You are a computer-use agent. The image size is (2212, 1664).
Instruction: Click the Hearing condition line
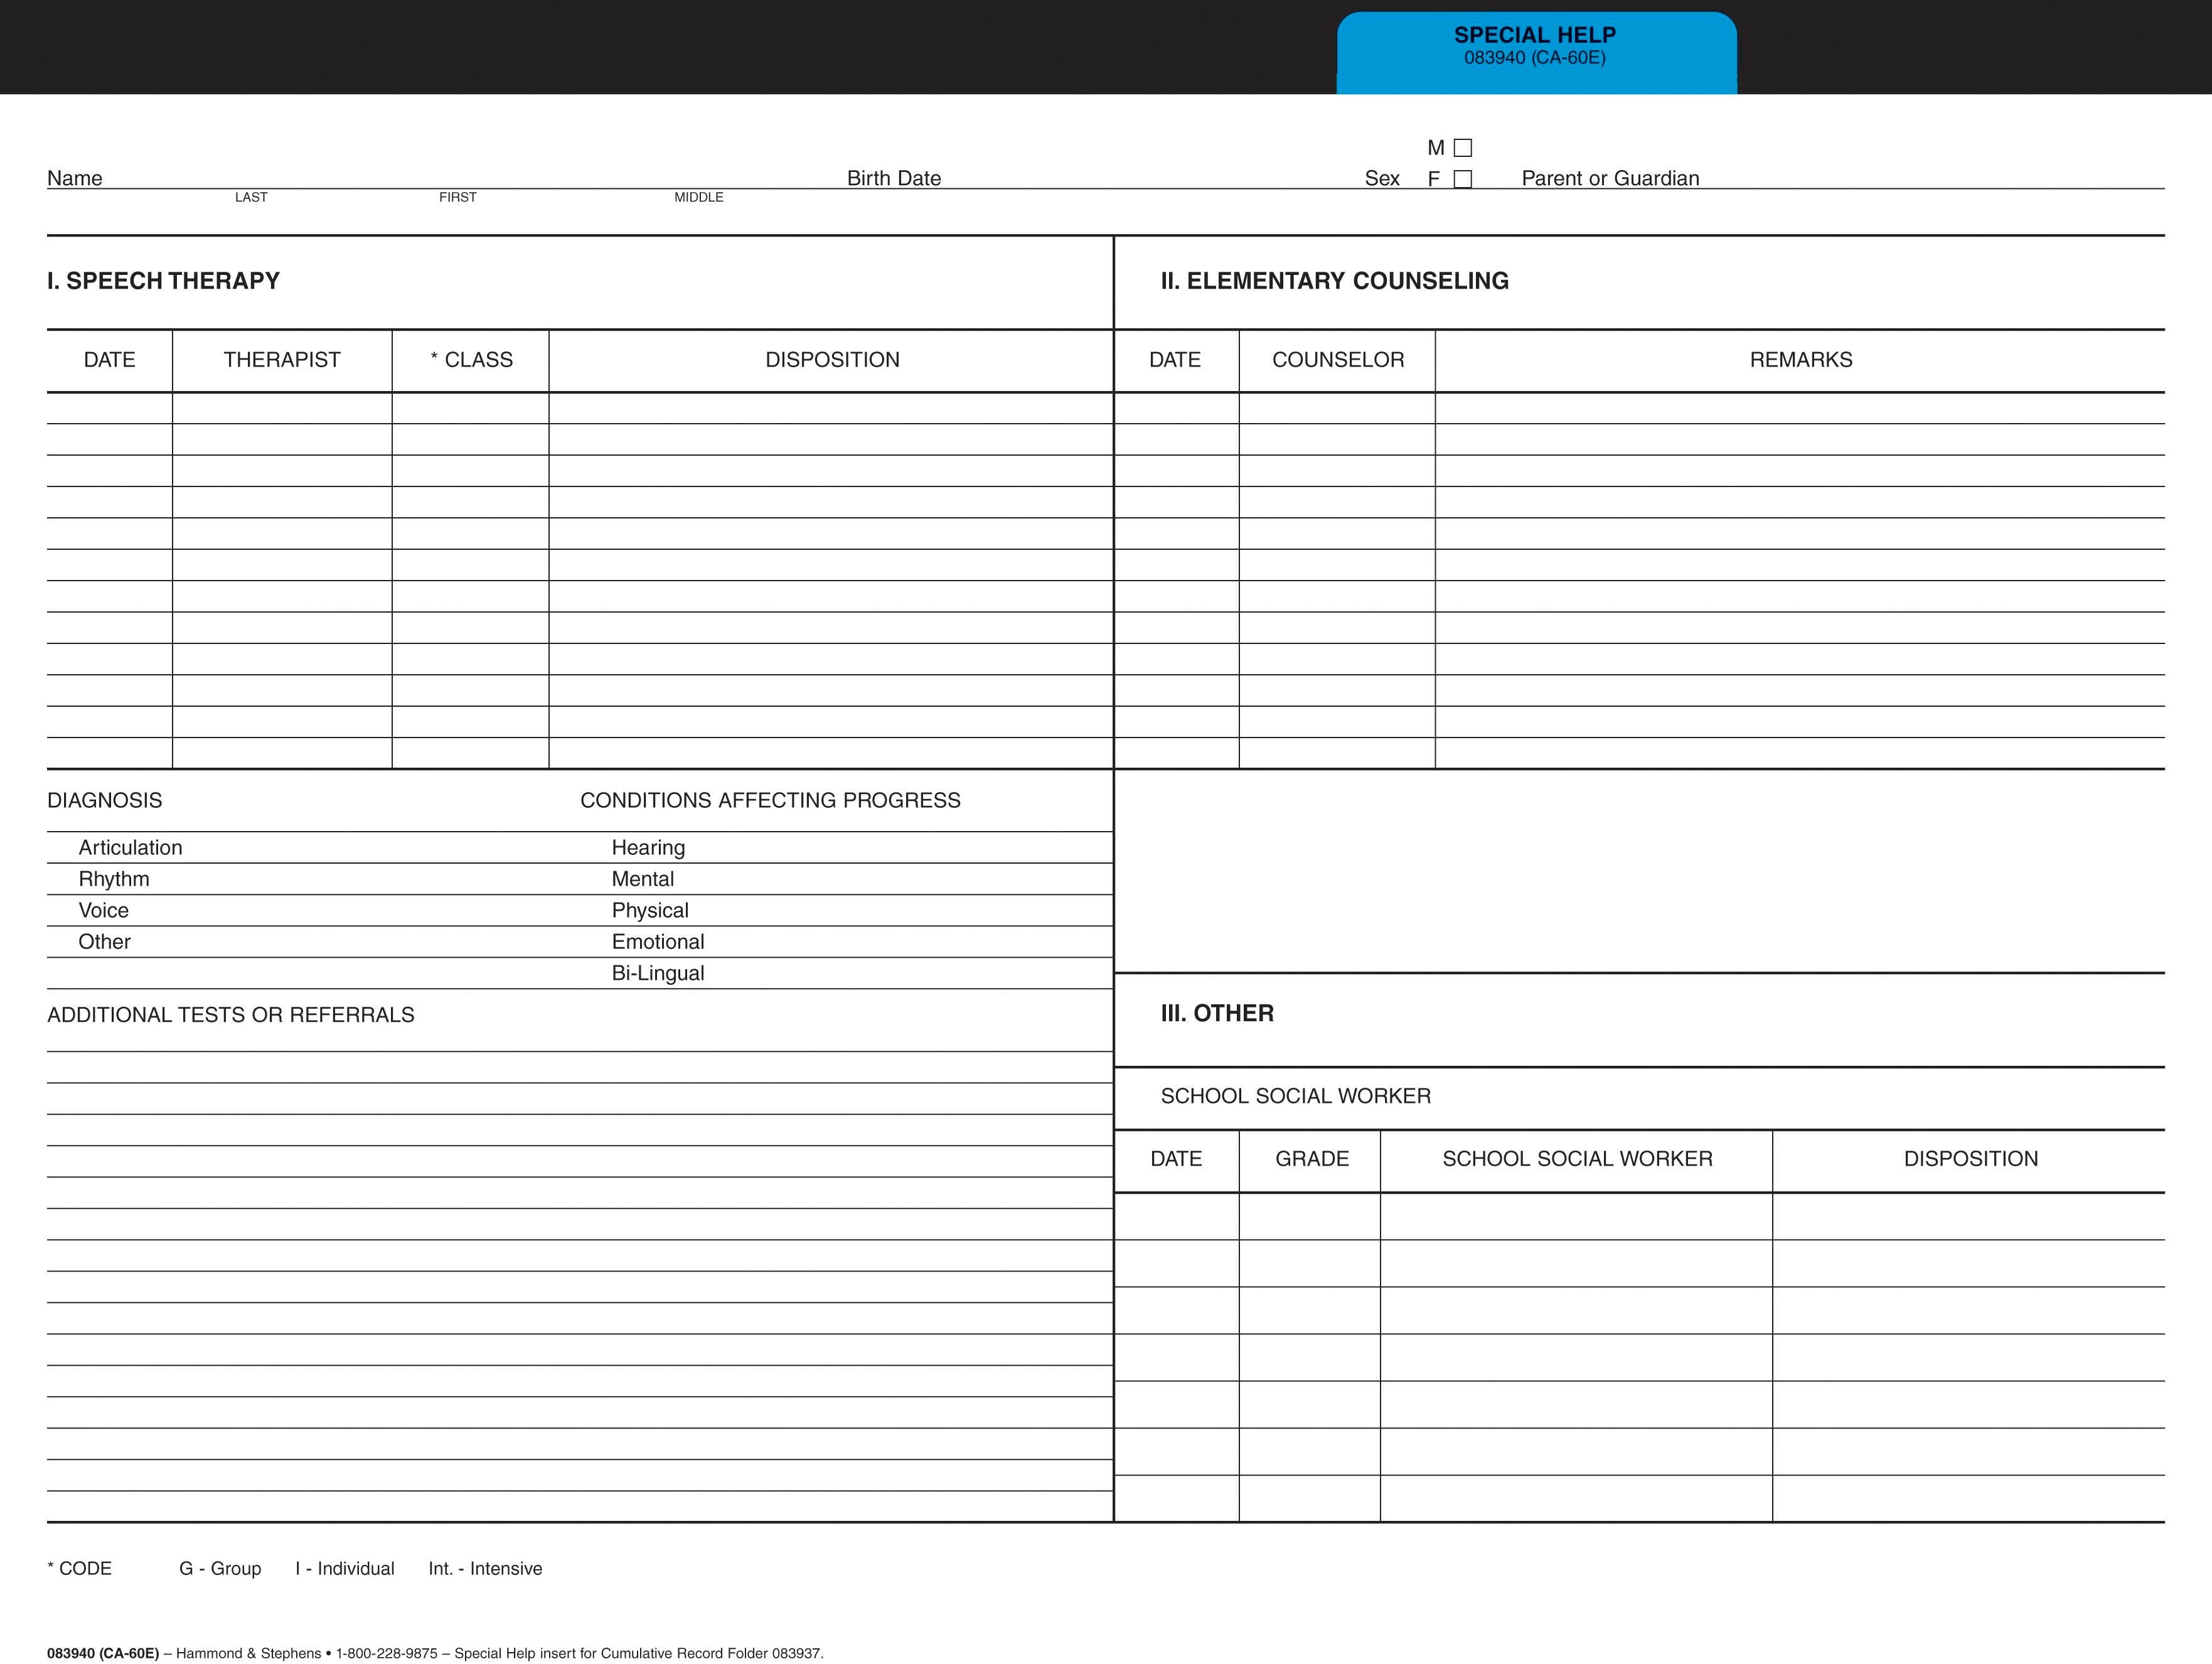pyautogui.click(x=648, y=848)
